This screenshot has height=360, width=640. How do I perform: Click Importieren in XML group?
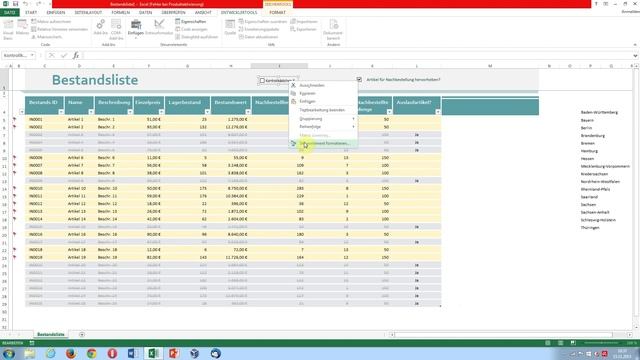(304, 21)
